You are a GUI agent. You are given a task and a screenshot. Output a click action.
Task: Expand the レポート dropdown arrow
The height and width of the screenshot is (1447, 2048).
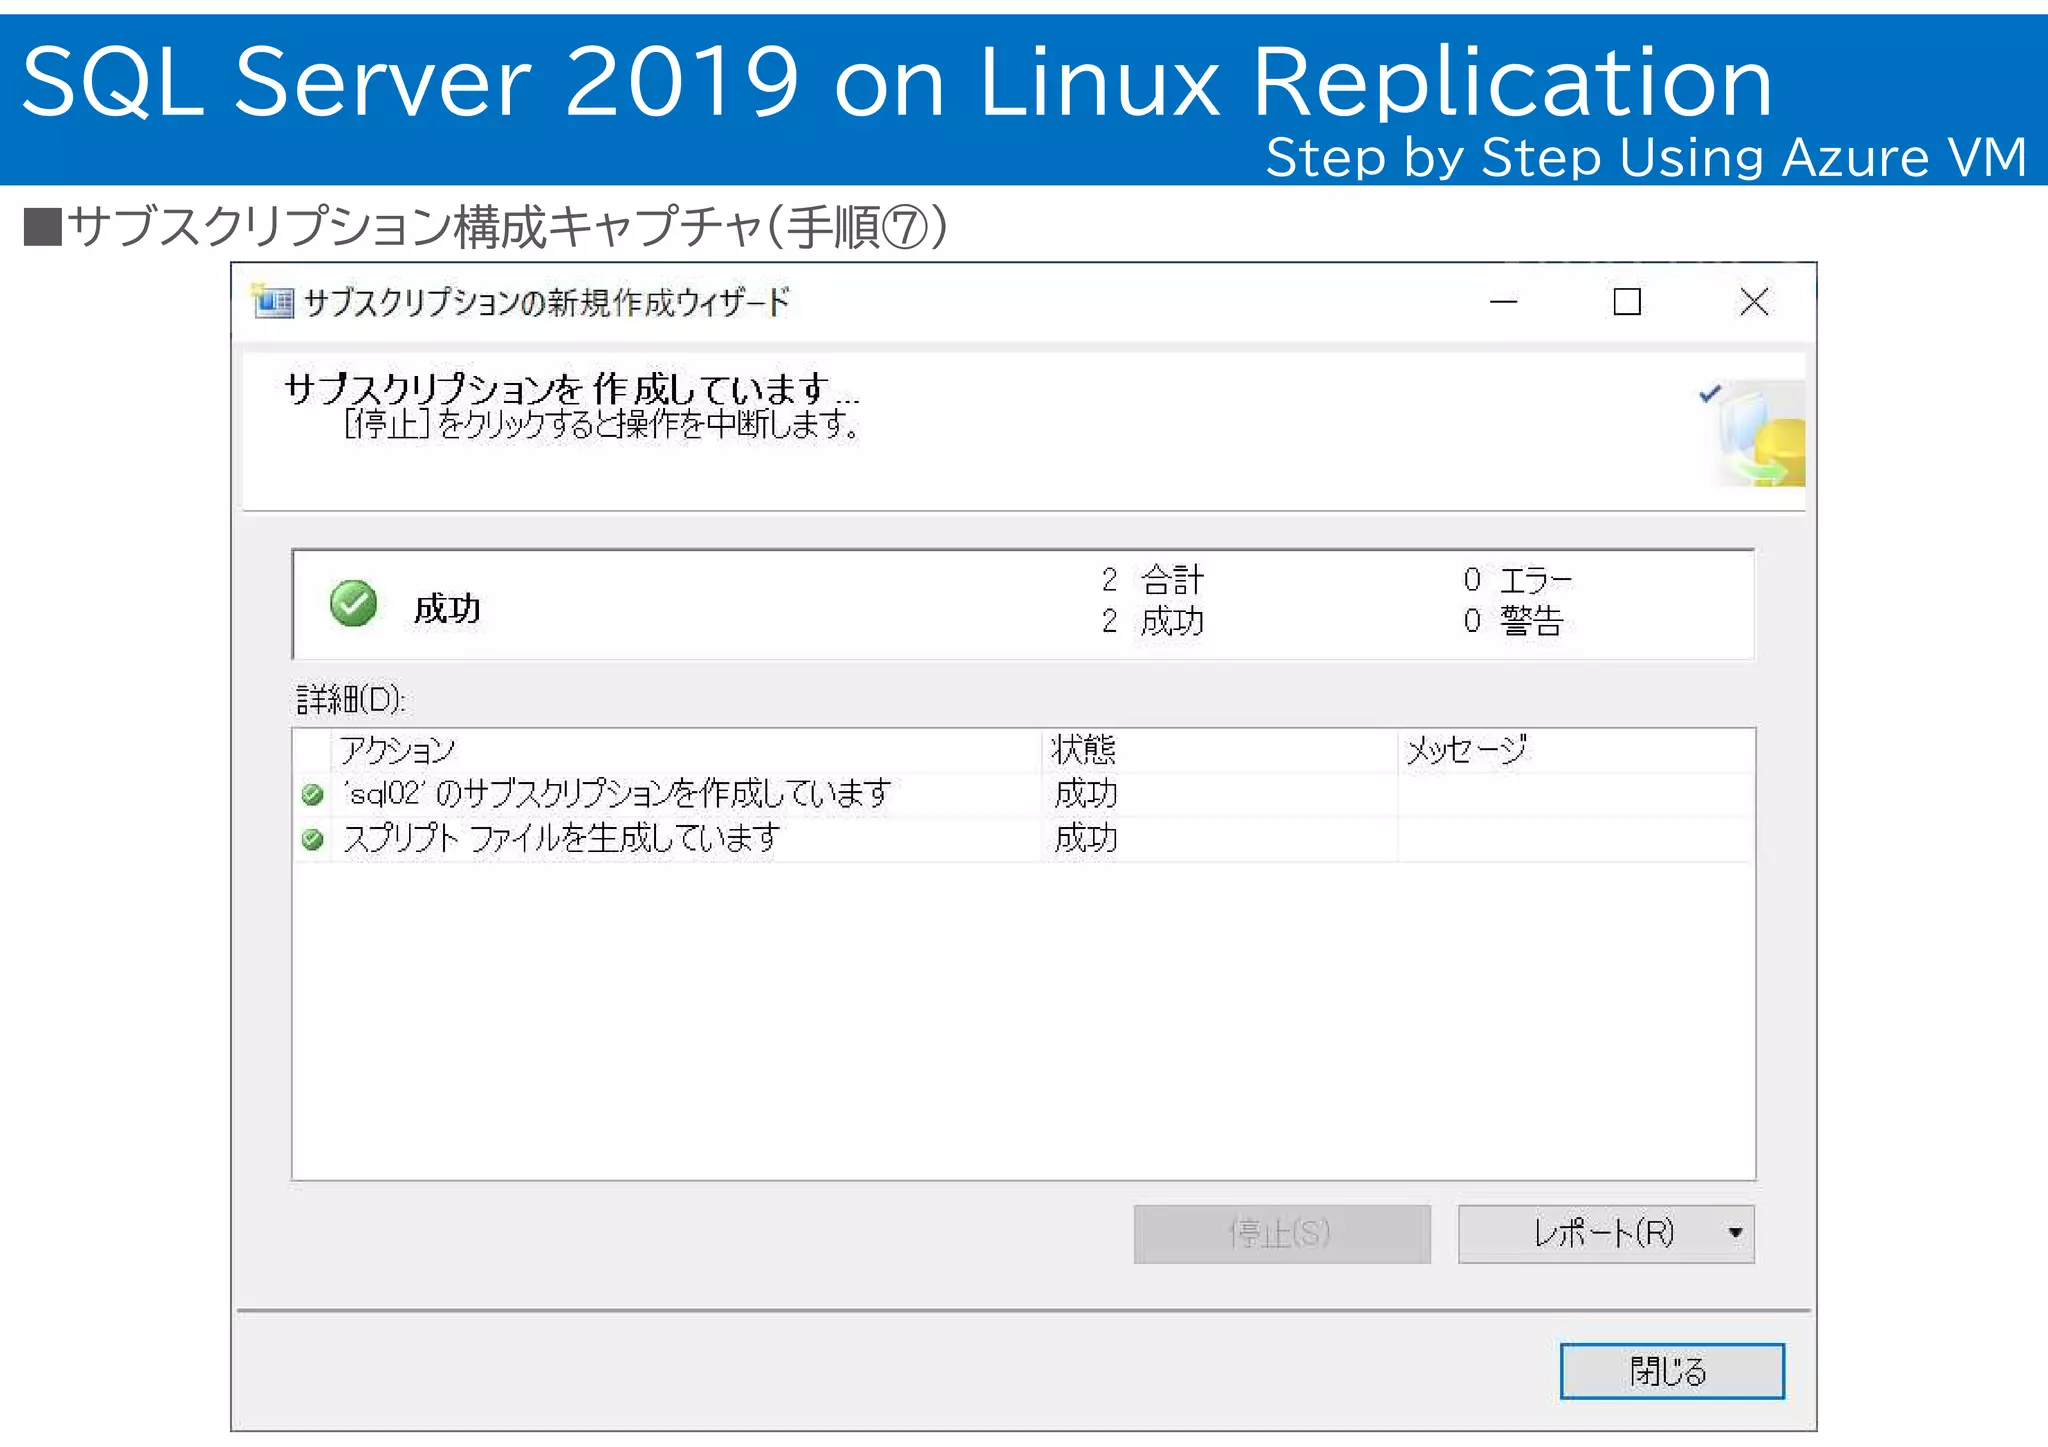coord(1735,1233)
